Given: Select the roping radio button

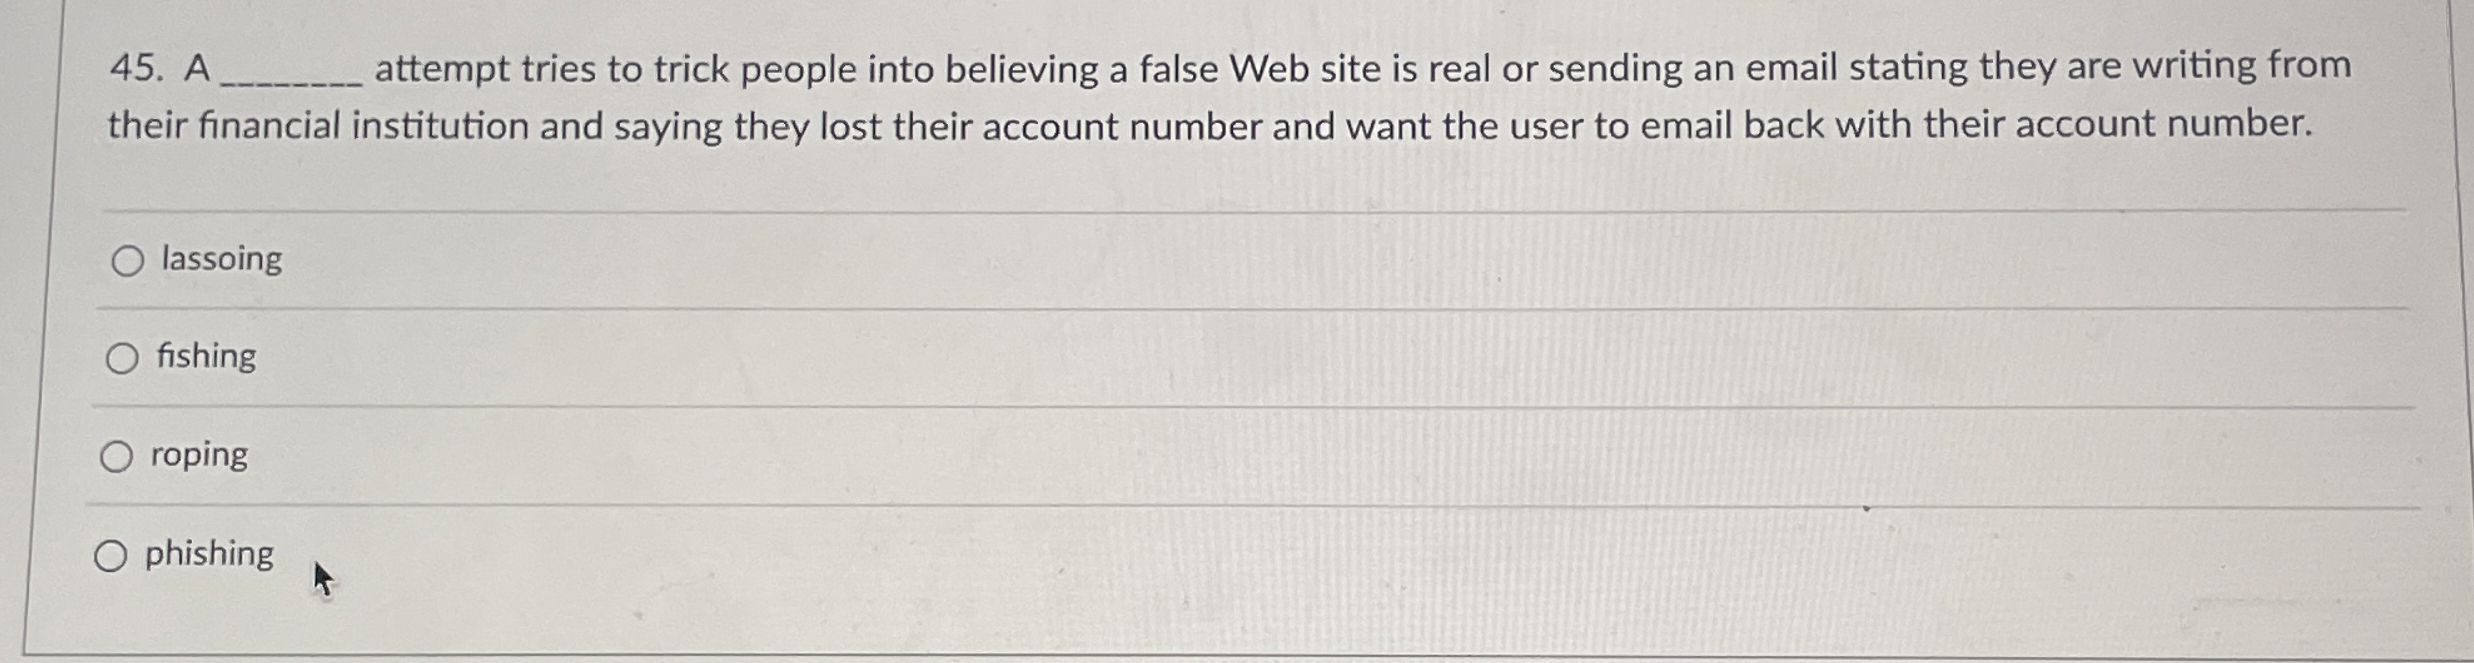Looking at the screenshot, I should [118, 456].
